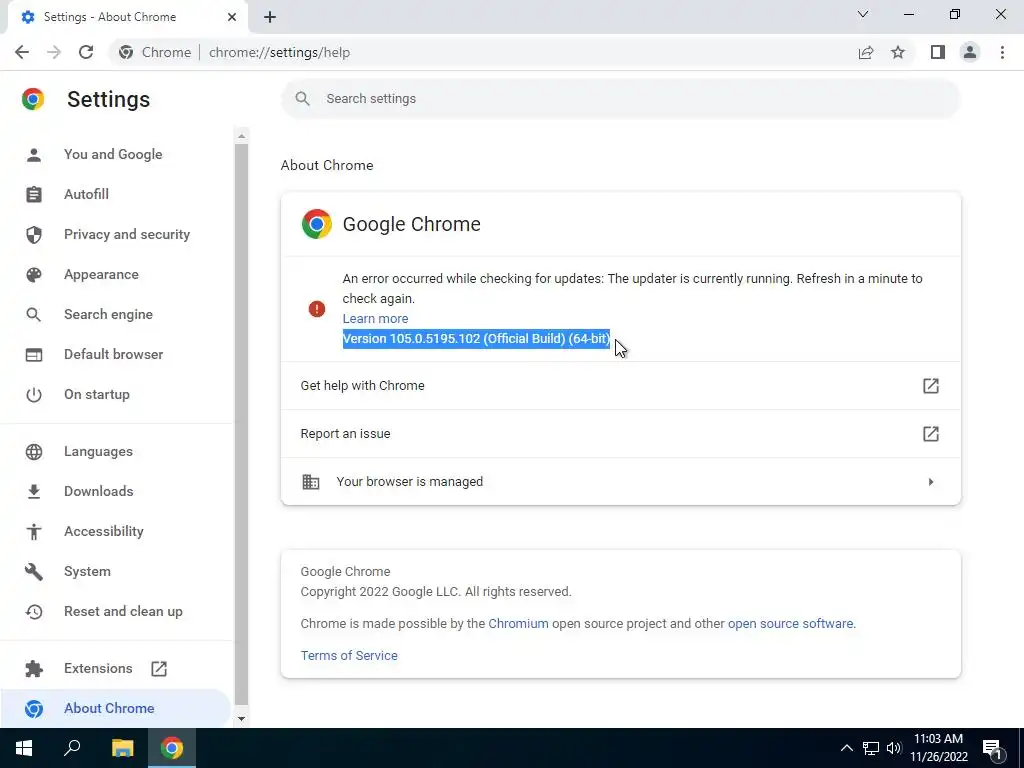The width and height of the screenshot is (1024, 768).
Task: Click the person icon beside You and Google
Action: tap(34, 154)
